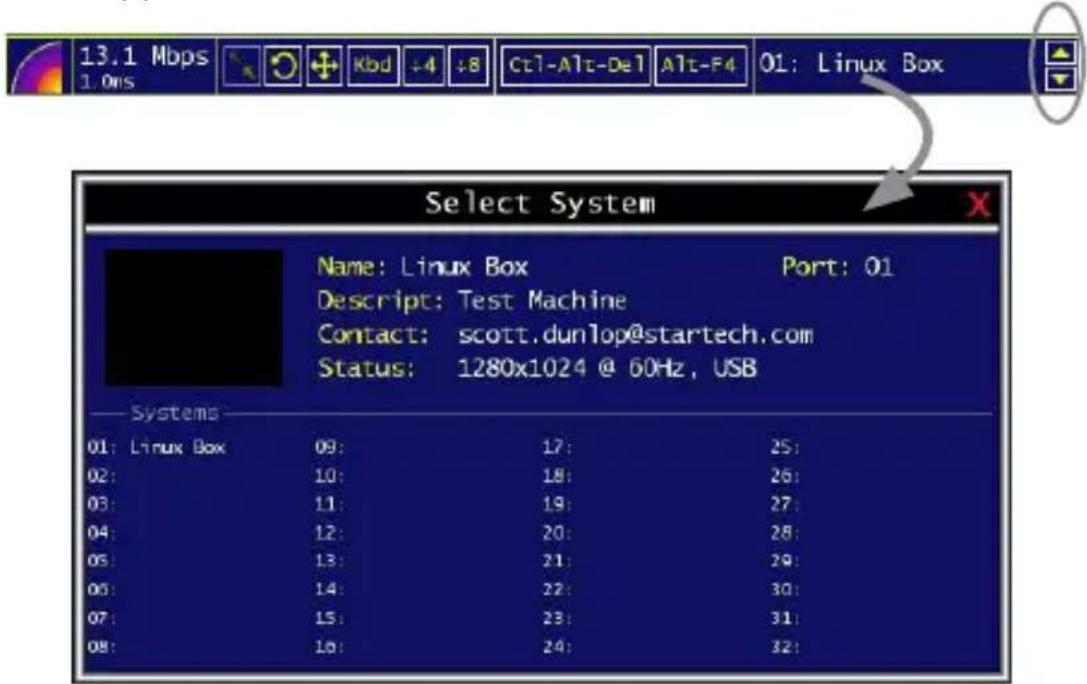Select system slot 09
1087x684 pixels.
click(329, 447)
